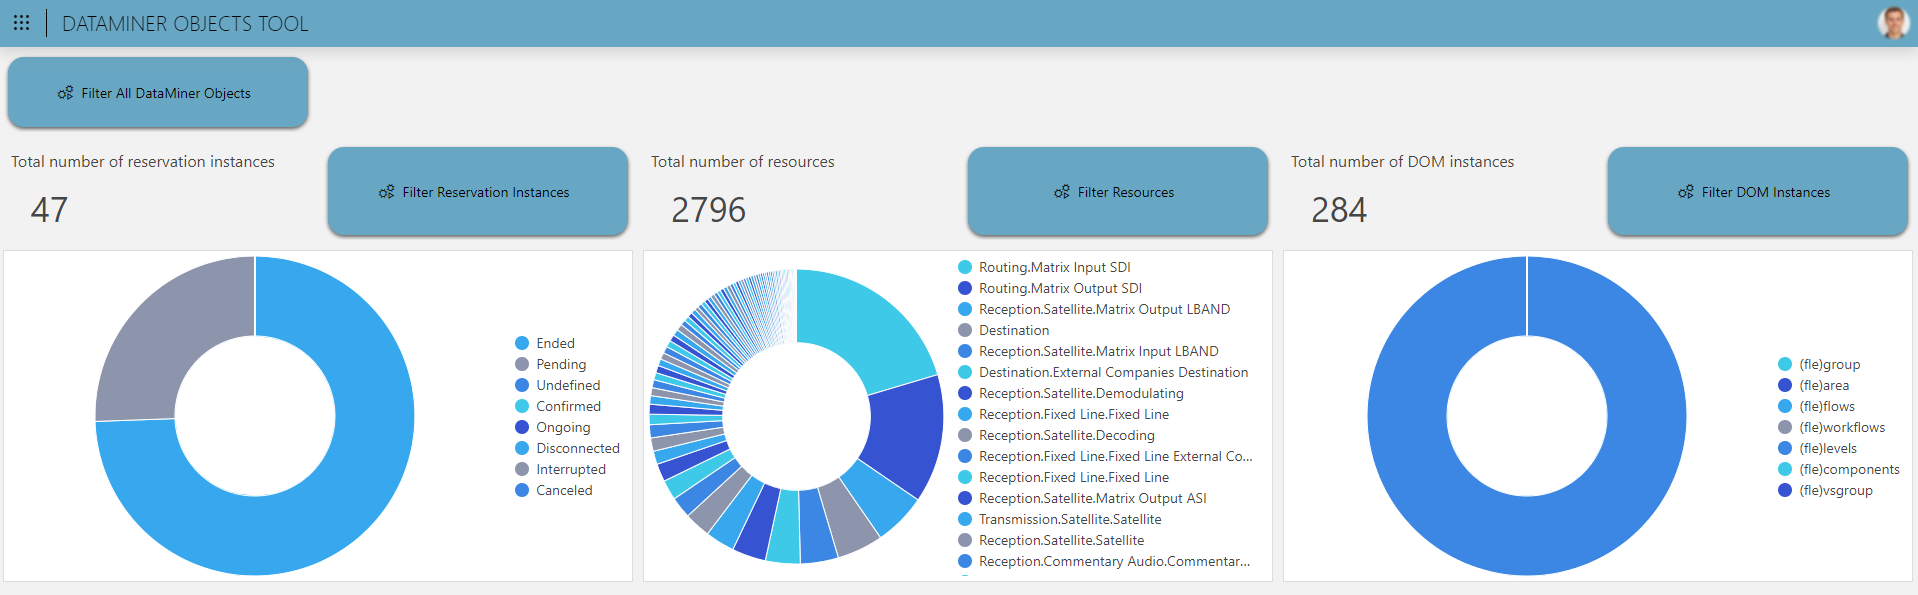The image size is (1918, 595).
Task: Toggle the (fle)area legend entry
Action: click(x=1814, y=385)
